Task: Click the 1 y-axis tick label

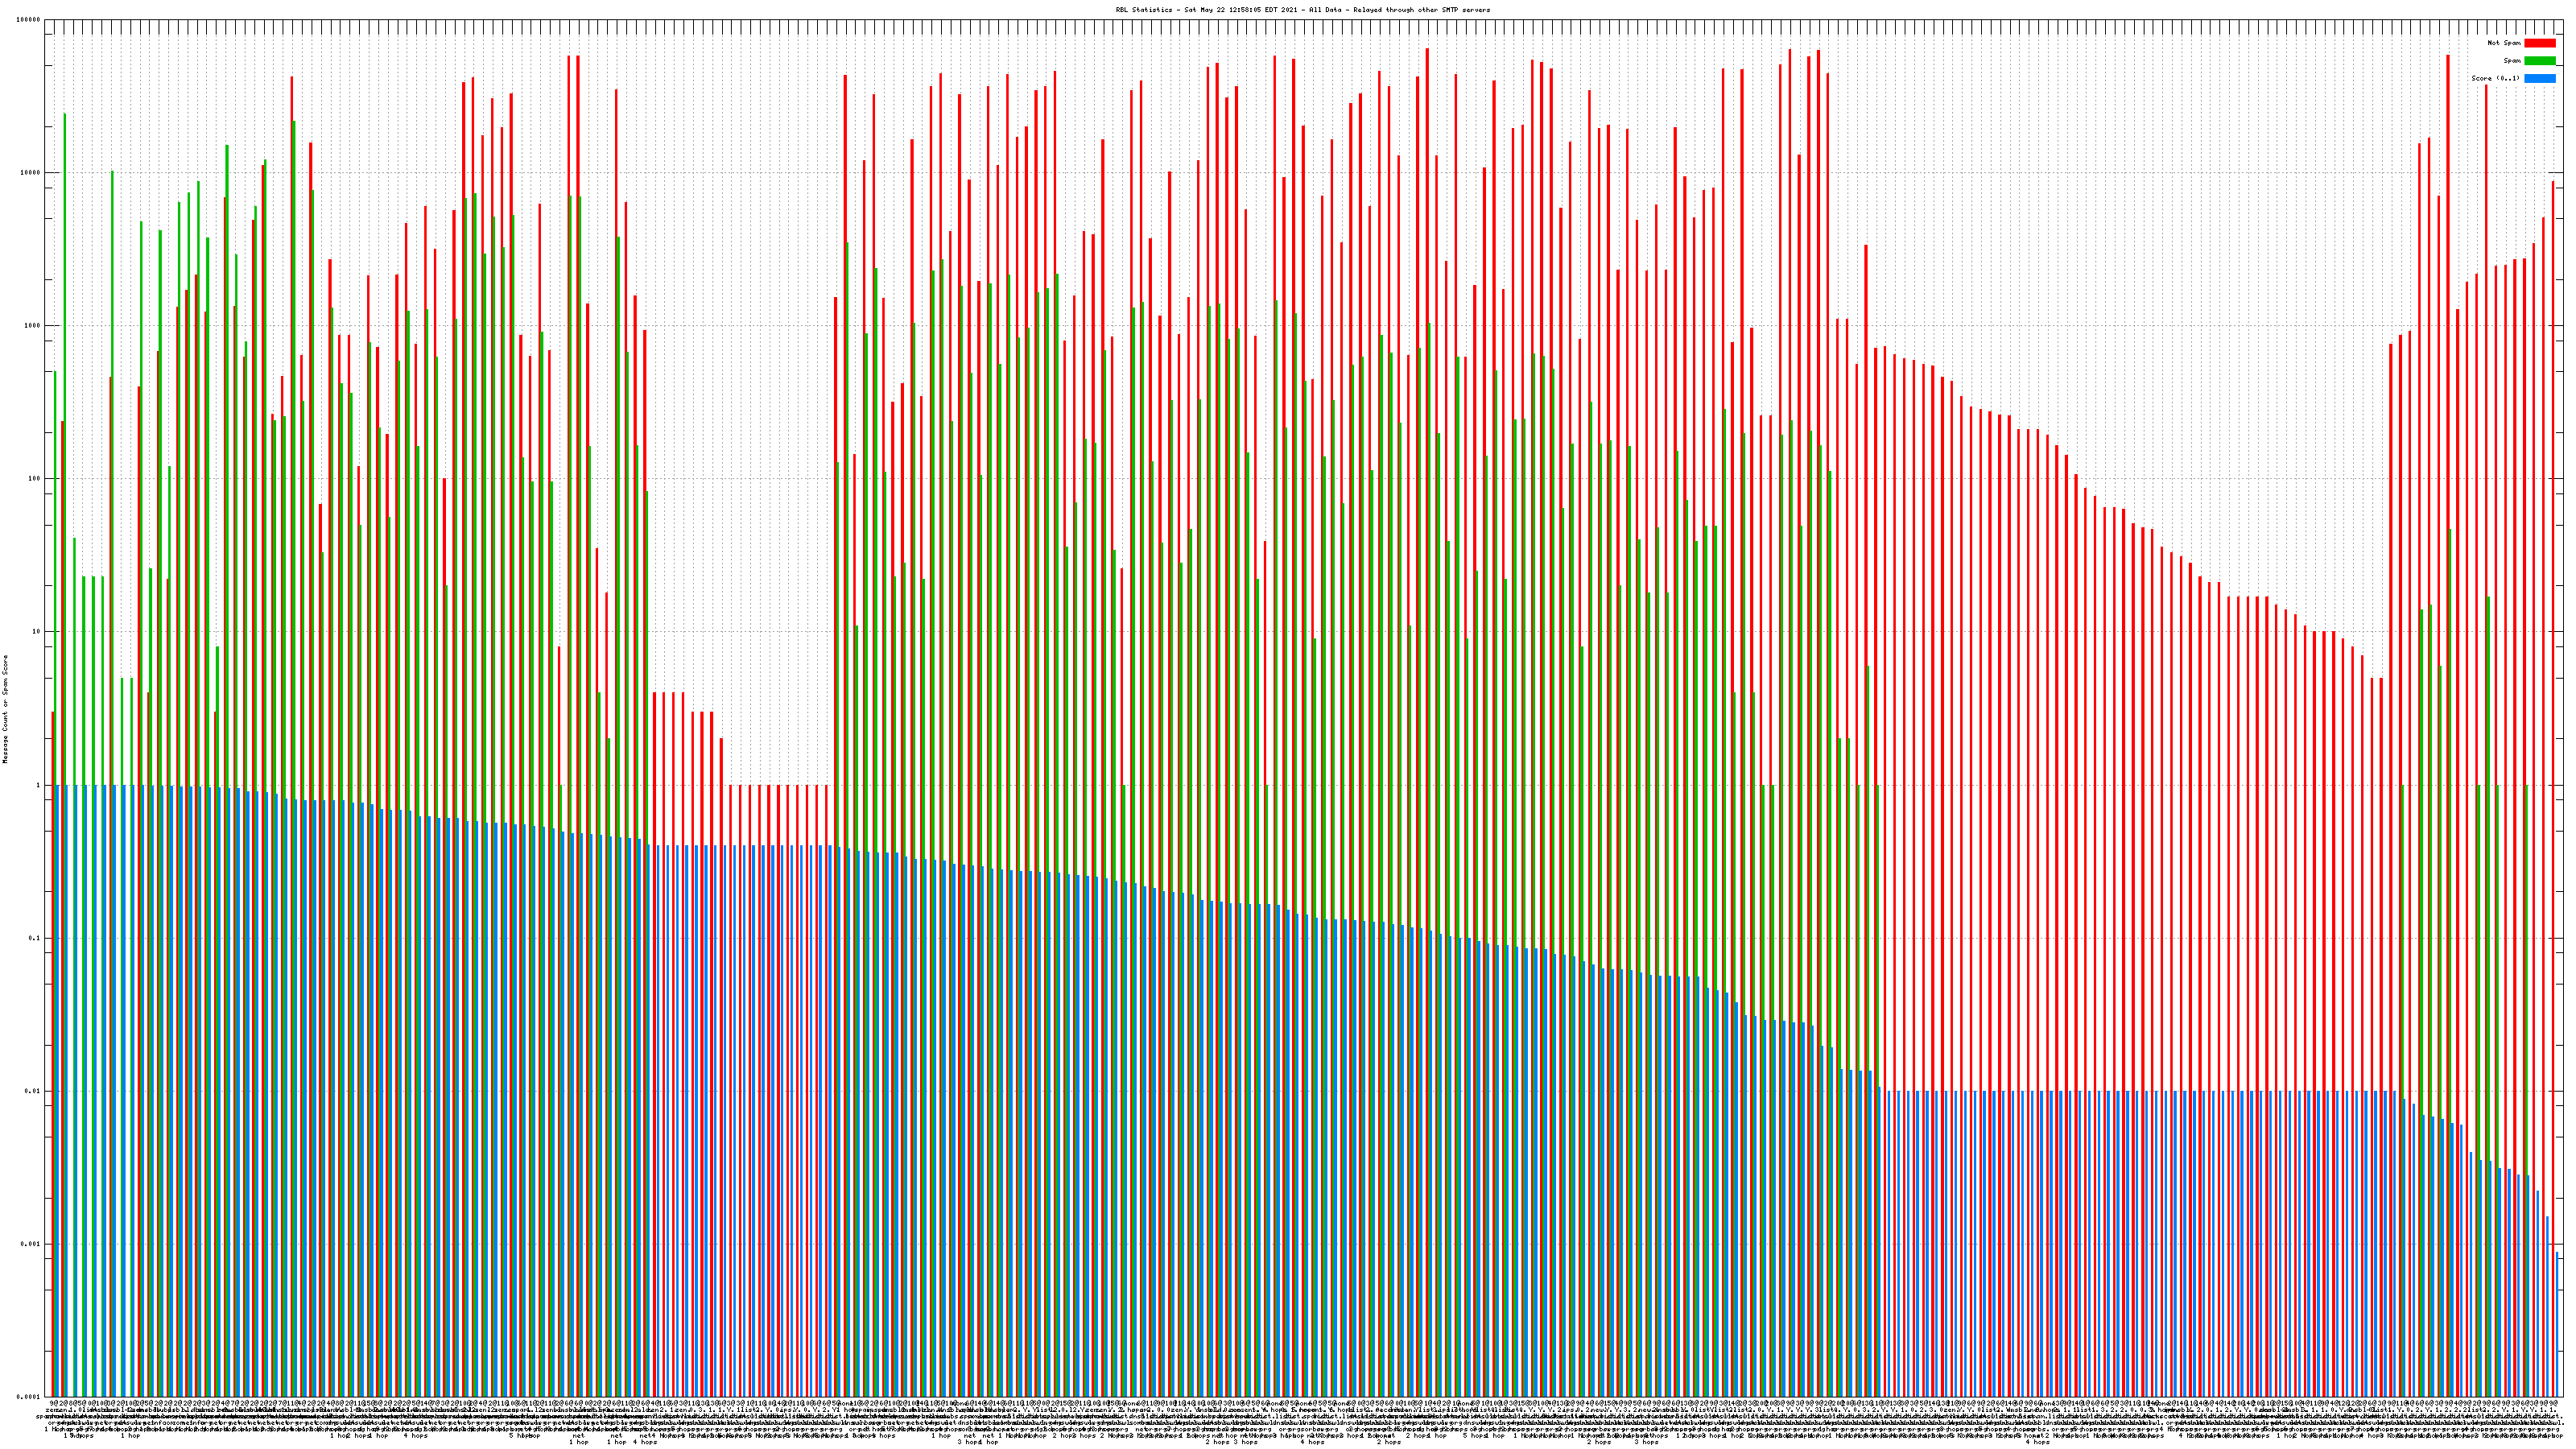Action: pyautogui.click(x=39, y=785)
